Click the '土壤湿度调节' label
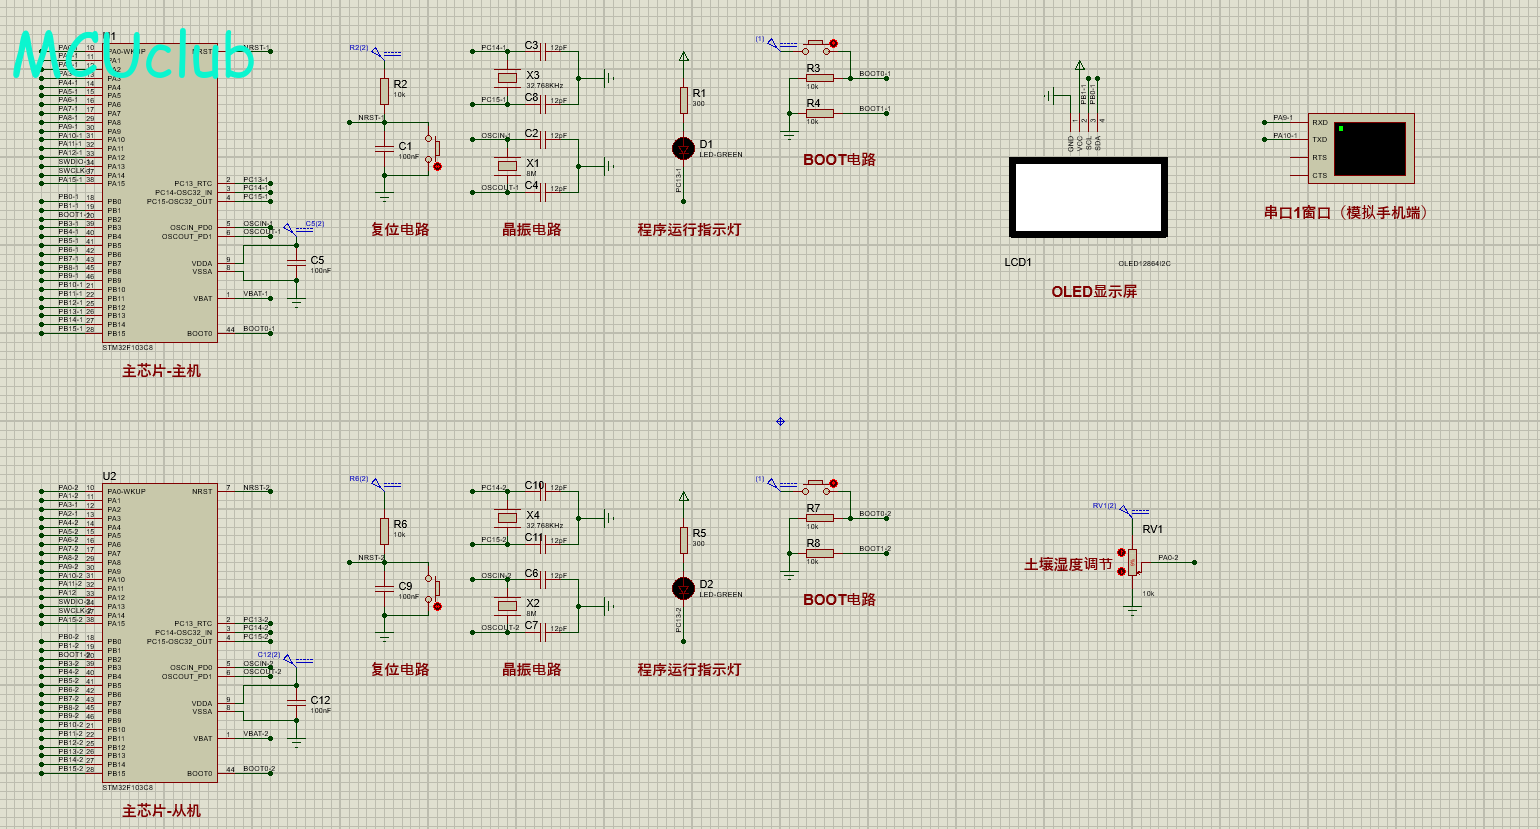The image size is (1540, 829). click(1068, 565)
